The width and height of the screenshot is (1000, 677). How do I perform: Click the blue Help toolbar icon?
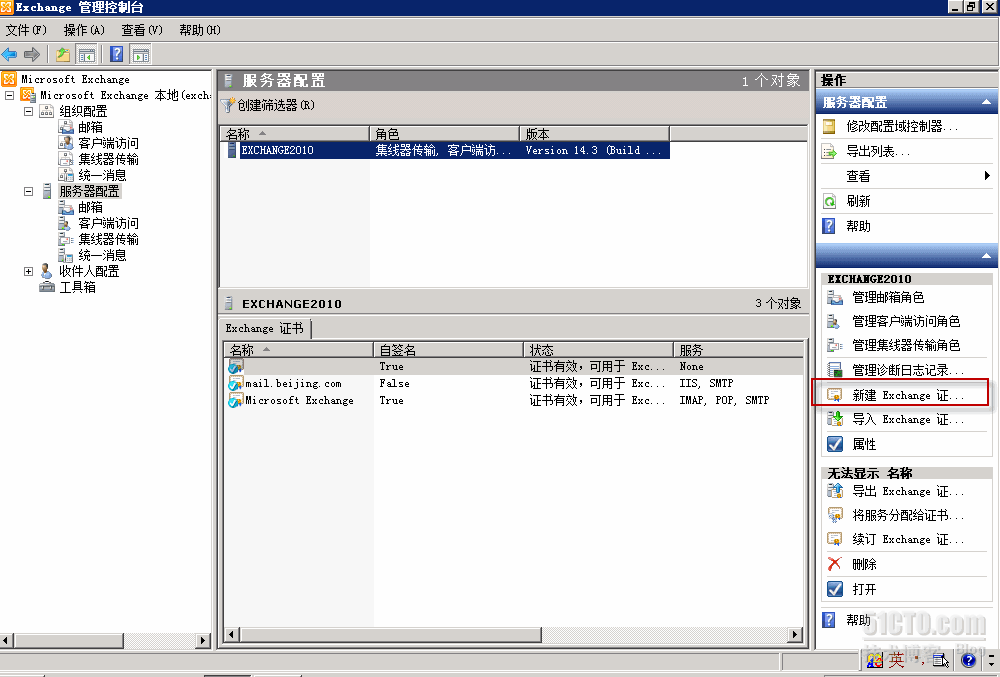117,54
